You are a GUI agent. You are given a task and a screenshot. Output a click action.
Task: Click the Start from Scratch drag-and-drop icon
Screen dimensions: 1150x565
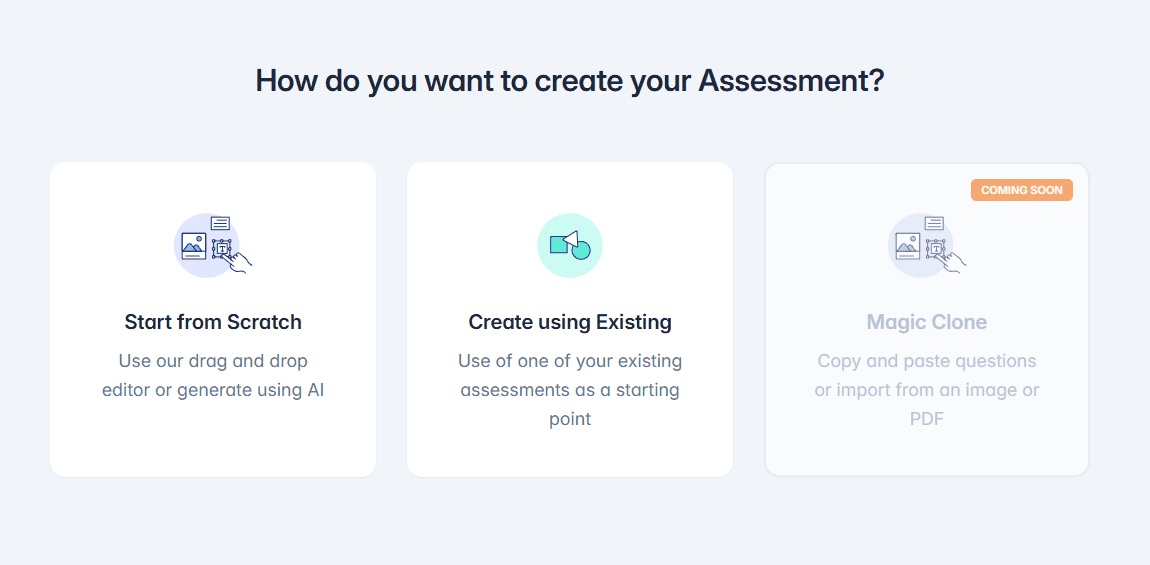(212, 244)
